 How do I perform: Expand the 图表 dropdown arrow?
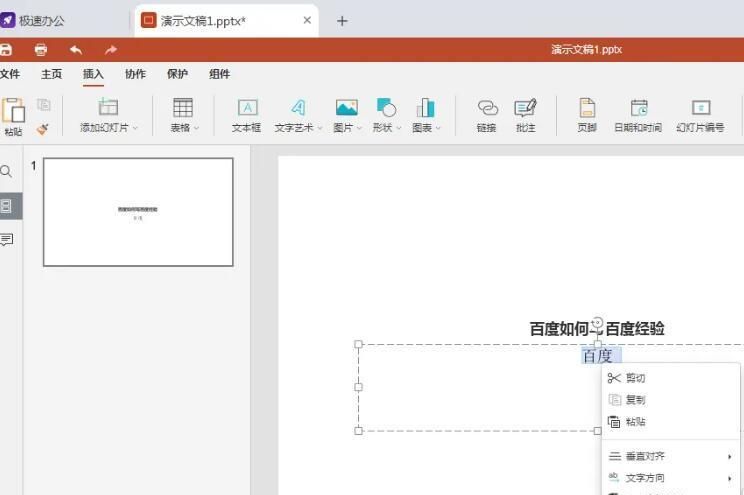pyautogui.click(x=438, y=128)
